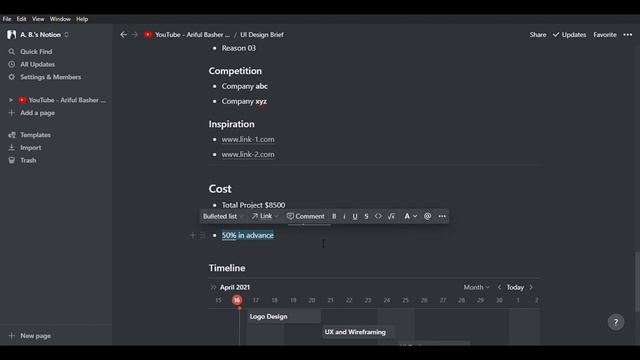Create inline equation from selection
The height and width of the screenshot is (360, 640).
tap(391, 216)
